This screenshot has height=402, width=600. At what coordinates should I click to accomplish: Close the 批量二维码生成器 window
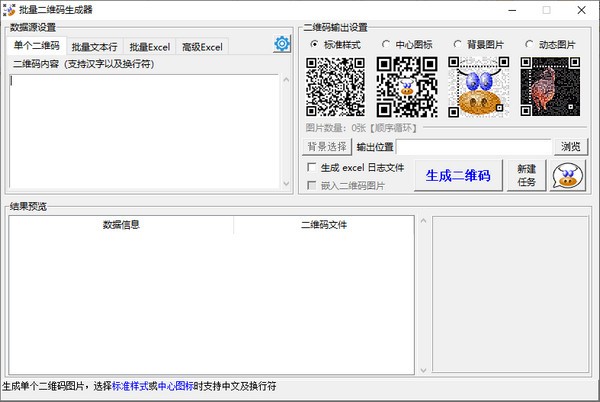(x=582, y=10)
